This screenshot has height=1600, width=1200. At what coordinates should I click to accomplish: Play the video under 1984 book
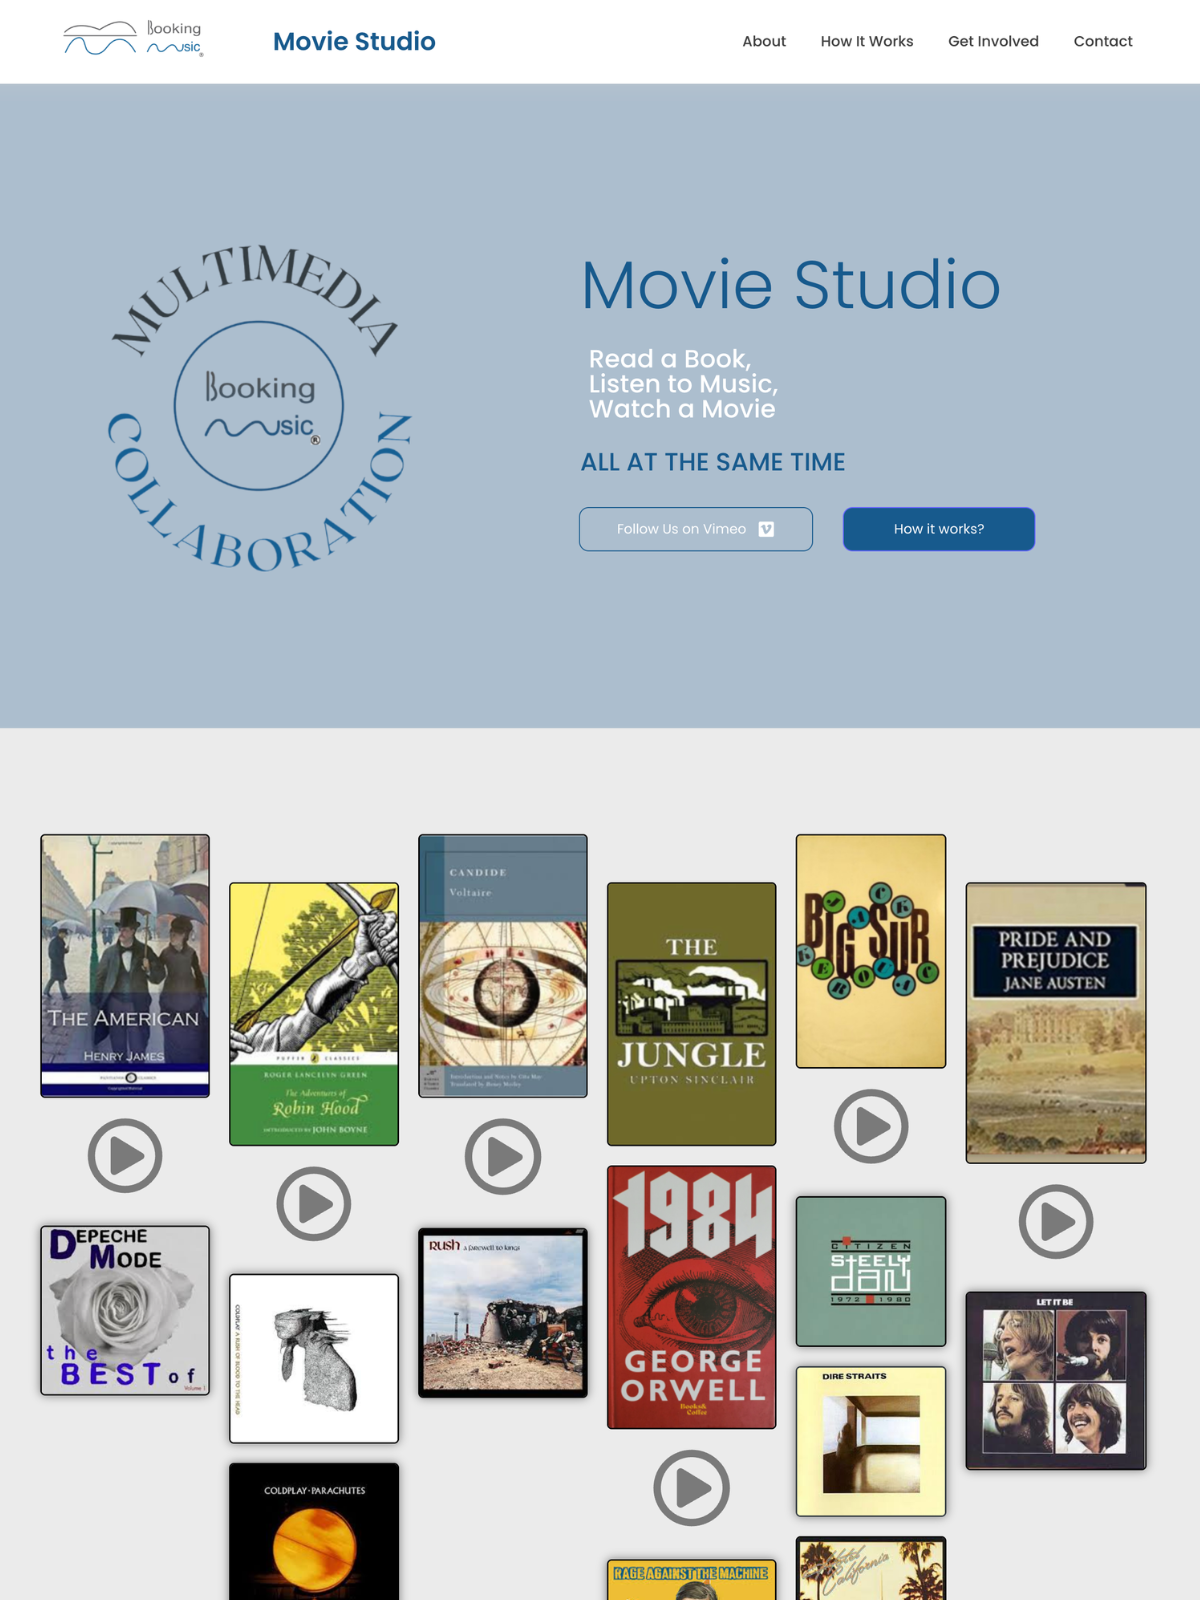tap(692, 1488)
